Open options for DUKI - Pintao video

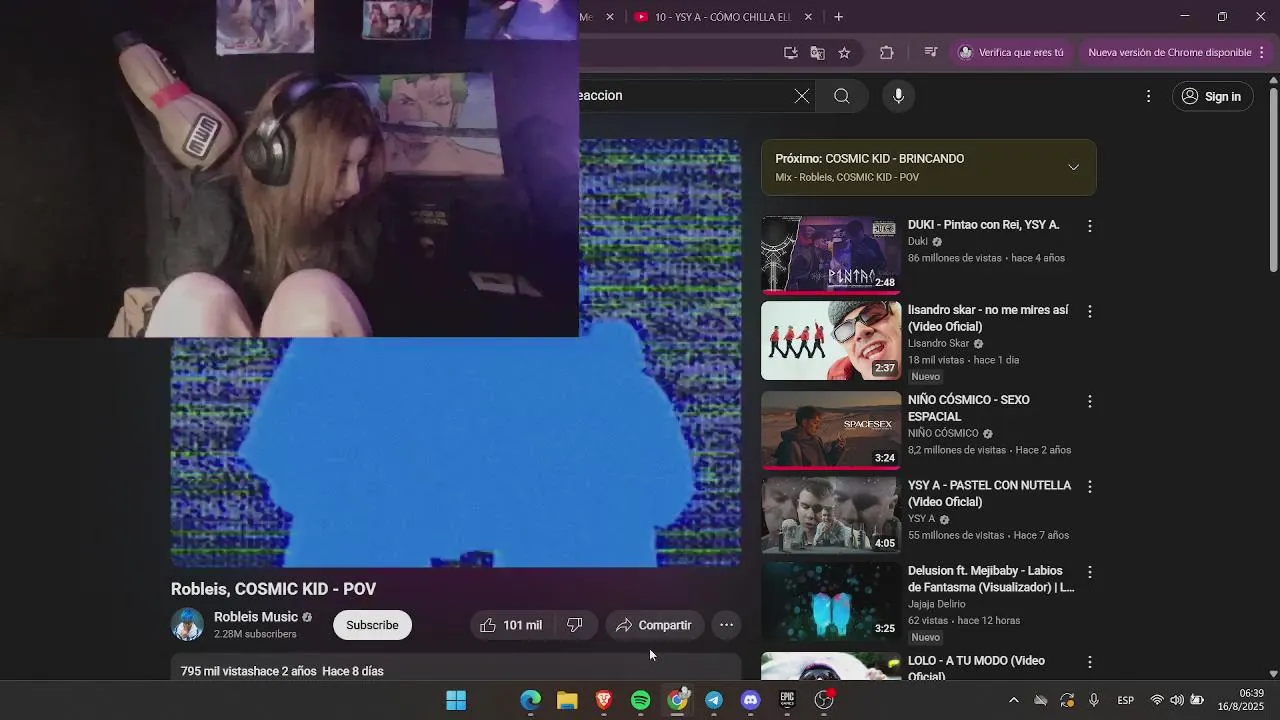coord(1090,226)
